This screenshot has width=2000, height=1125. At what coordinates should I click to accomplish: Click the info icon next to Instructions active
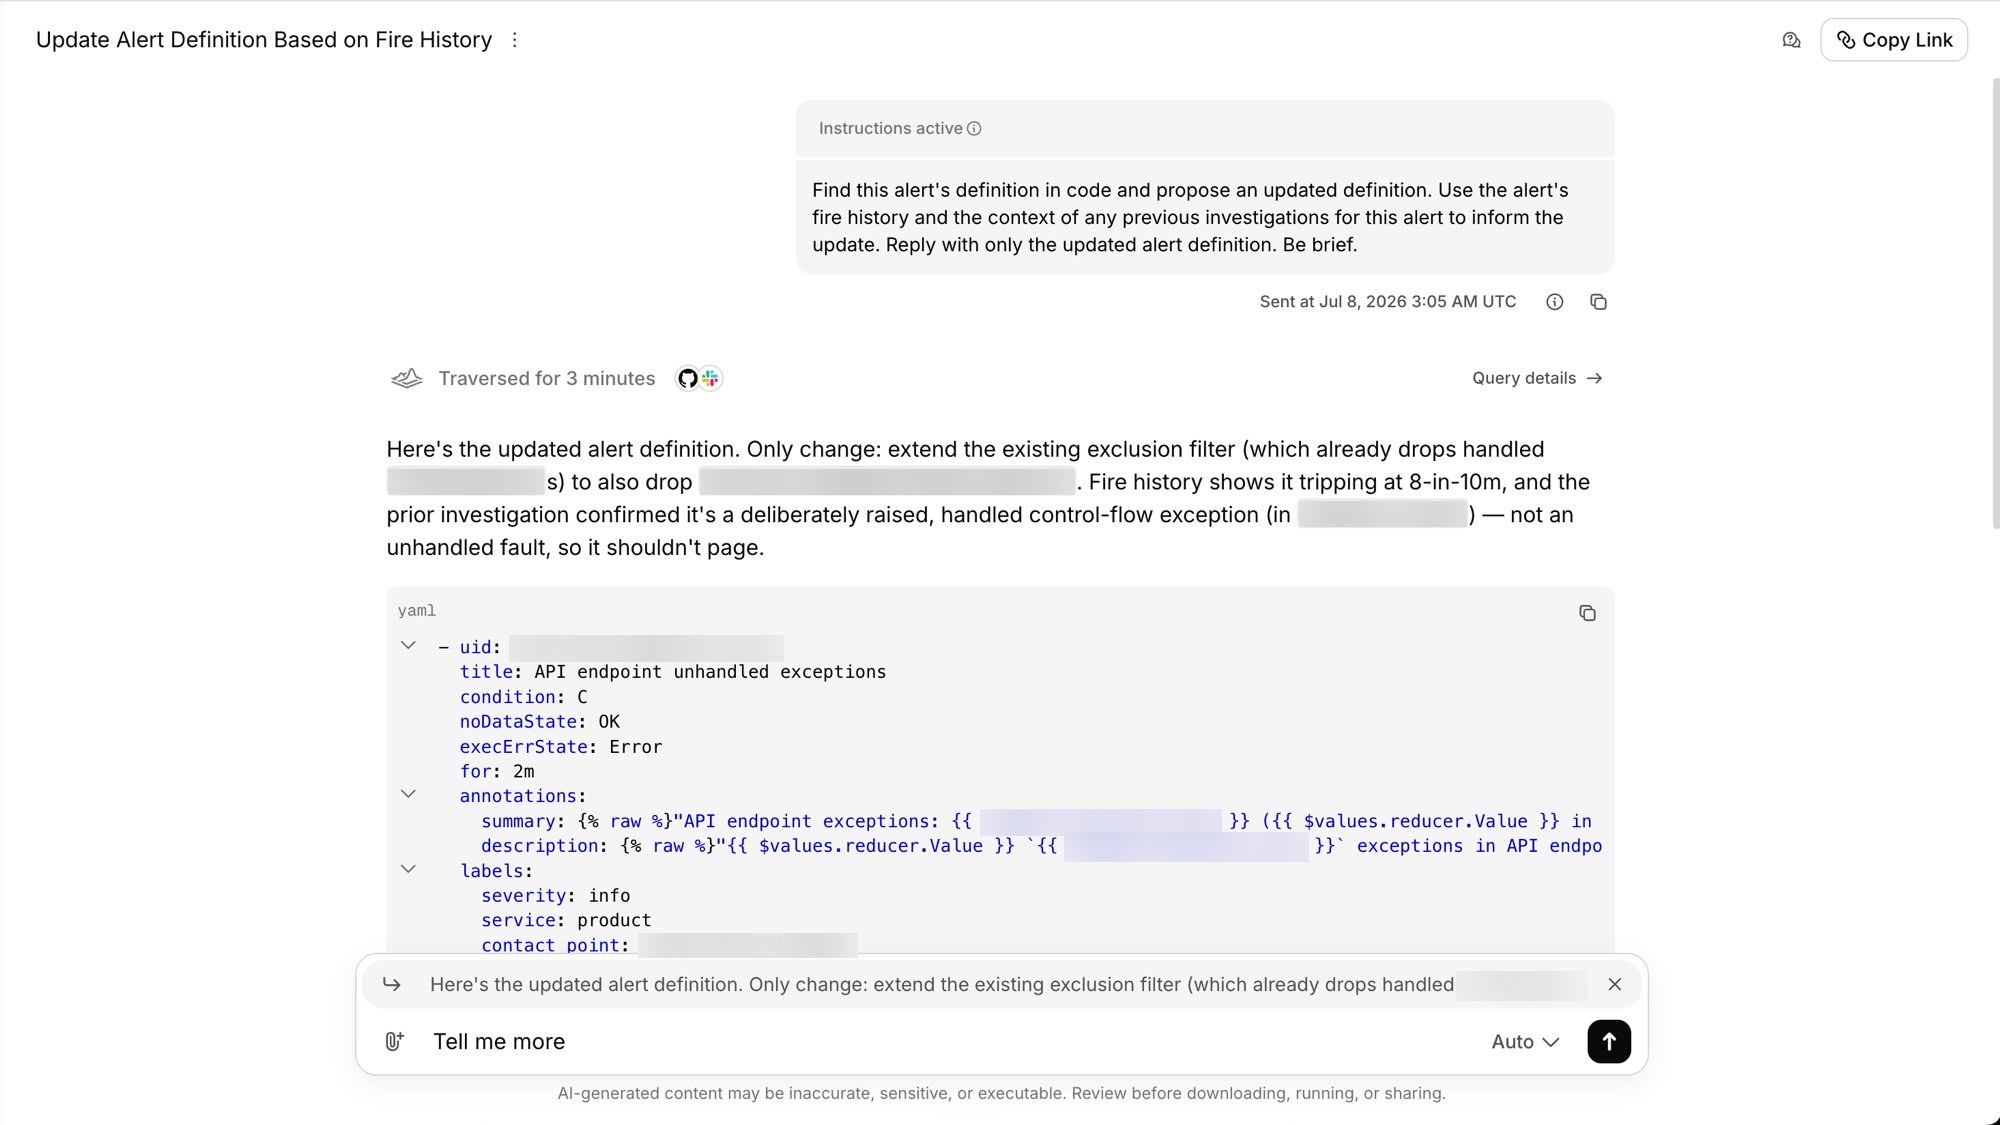(x=974, y=129)
